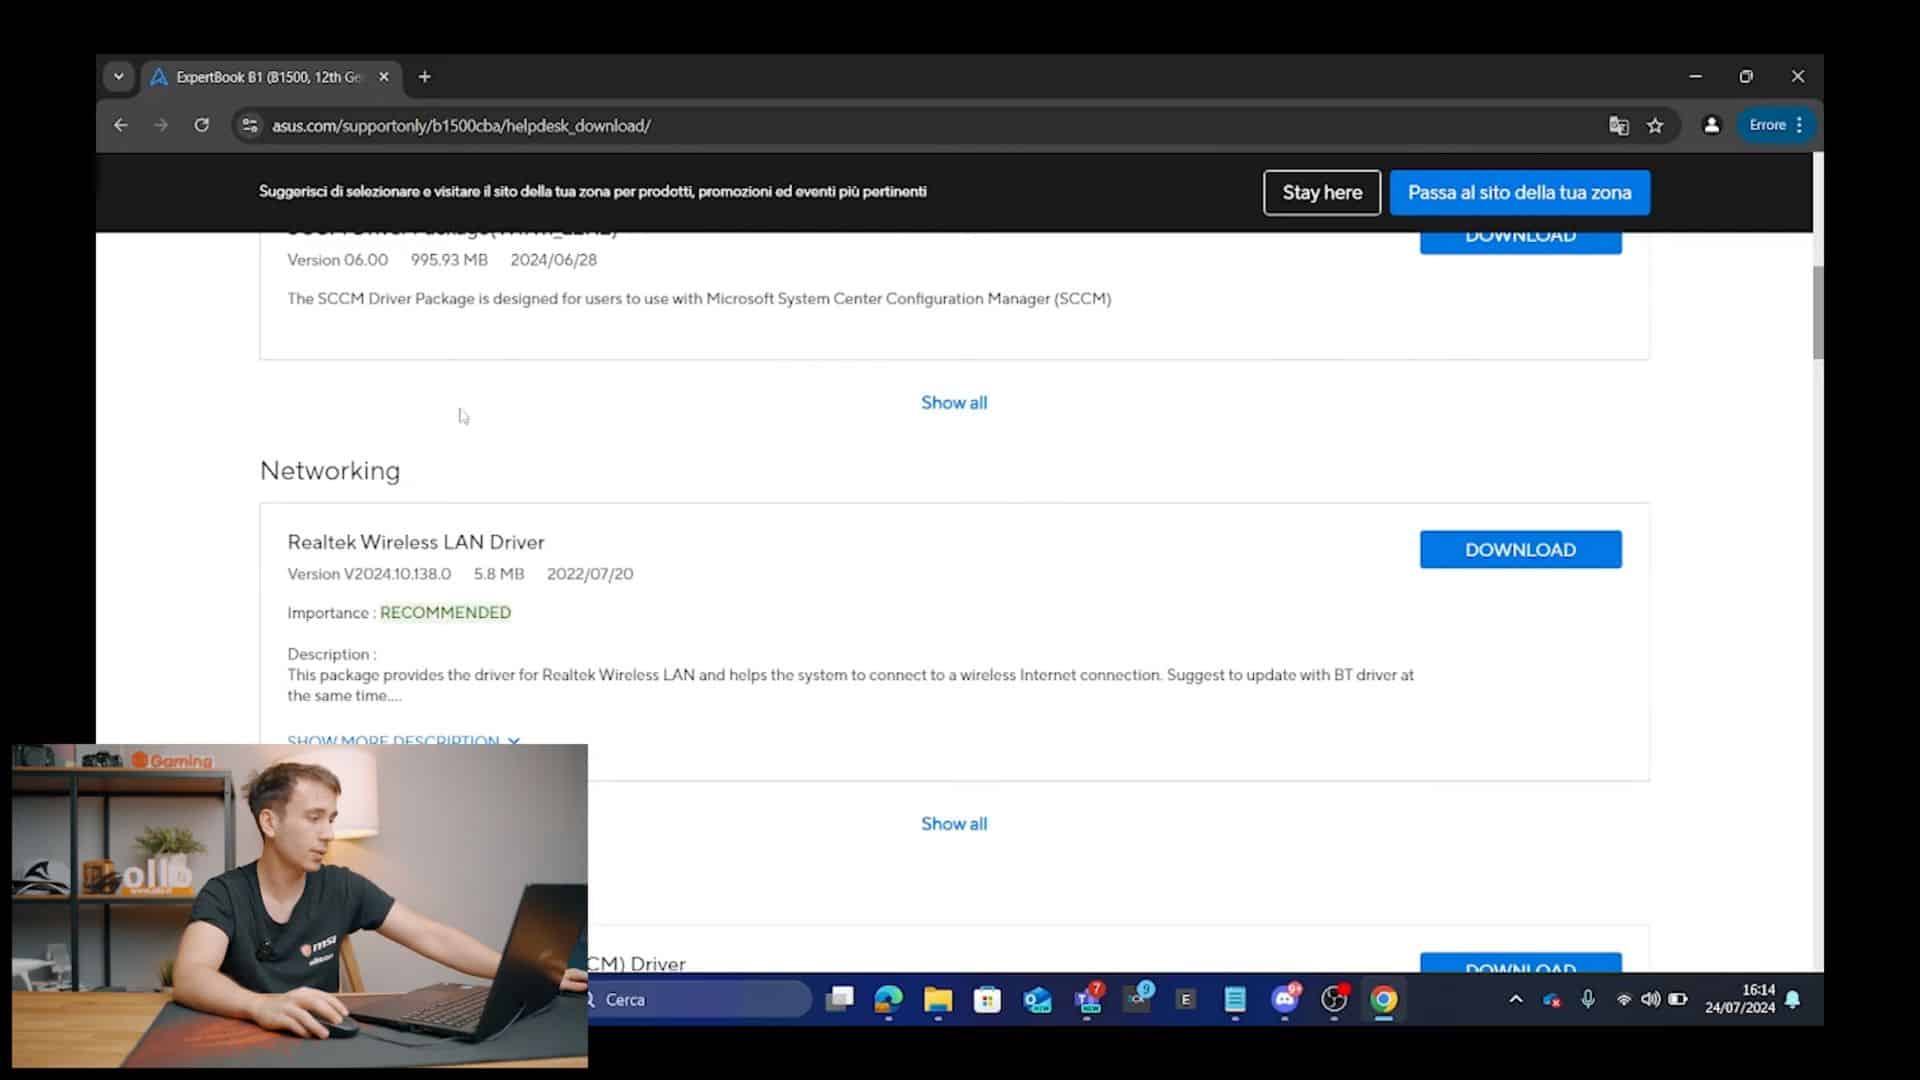Open the volume tray icon
Screen dimensions: 1920x1080
[x=1651, y=999]
